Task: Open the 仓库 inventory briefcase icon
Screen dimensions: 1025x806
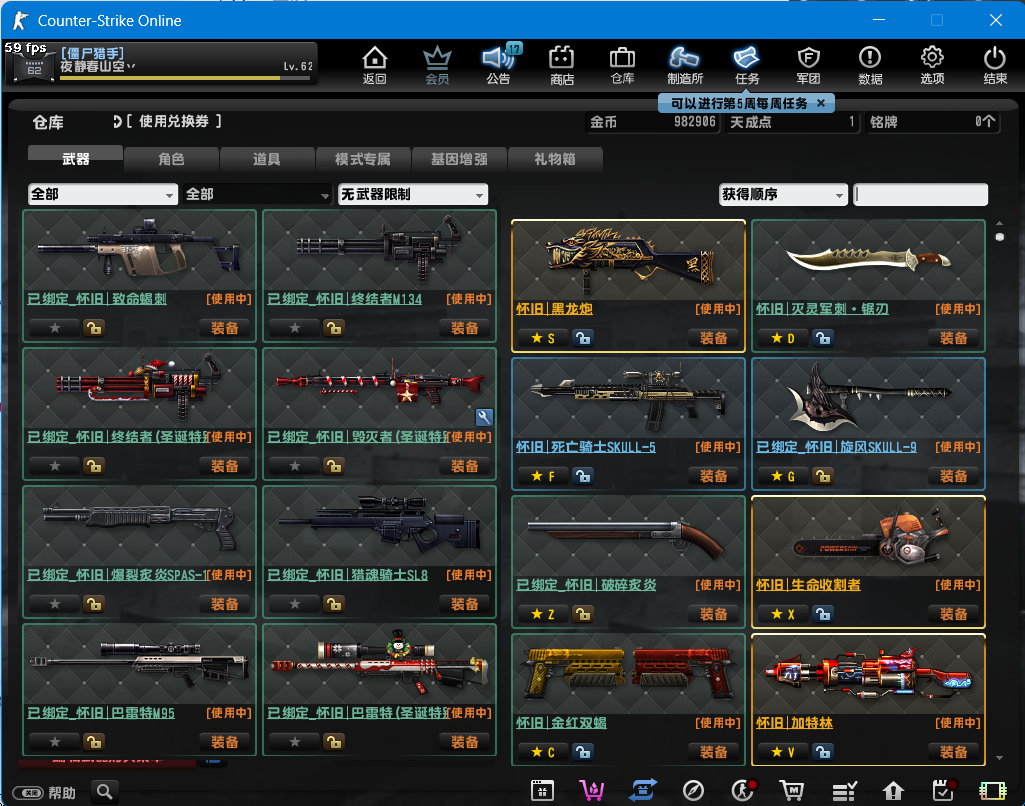Action: point(622,65)
